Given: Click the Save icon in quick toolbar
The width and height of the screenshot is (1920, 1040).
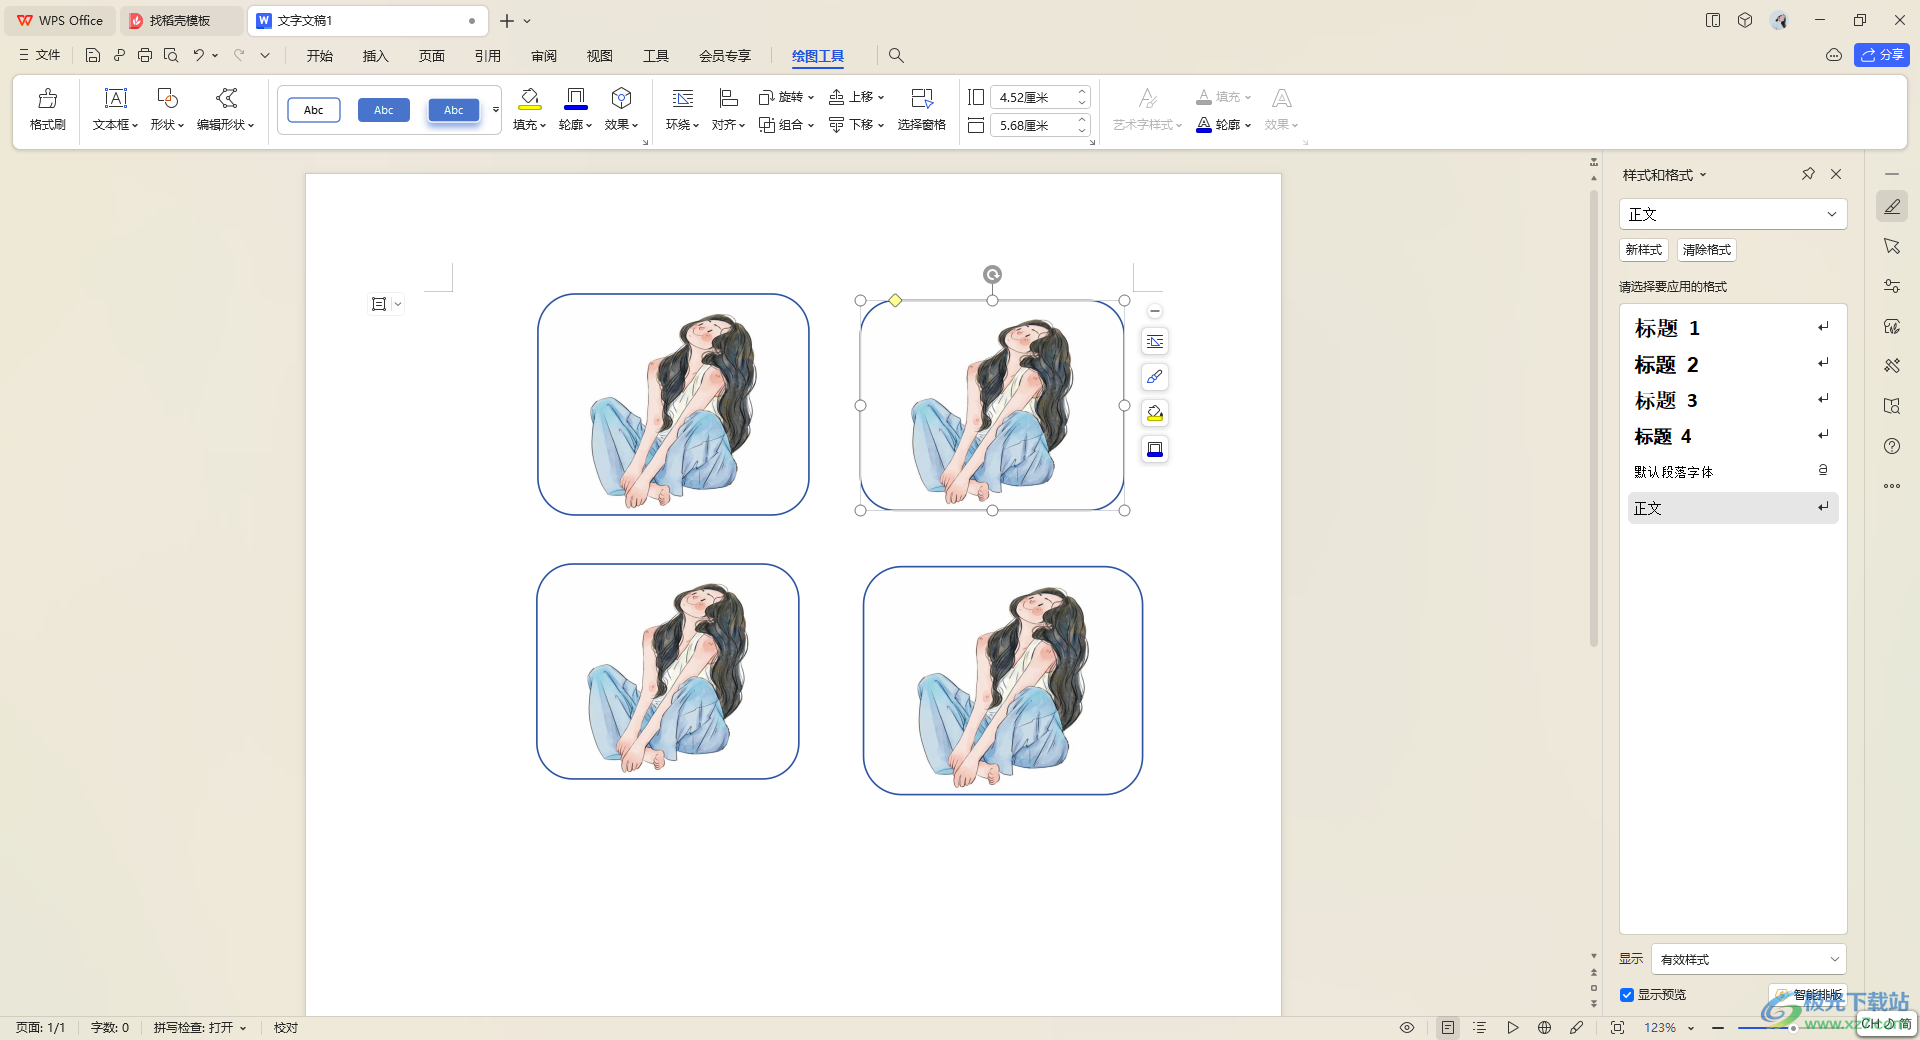Looking at the screenshot, I should click(x=93, y=55).
